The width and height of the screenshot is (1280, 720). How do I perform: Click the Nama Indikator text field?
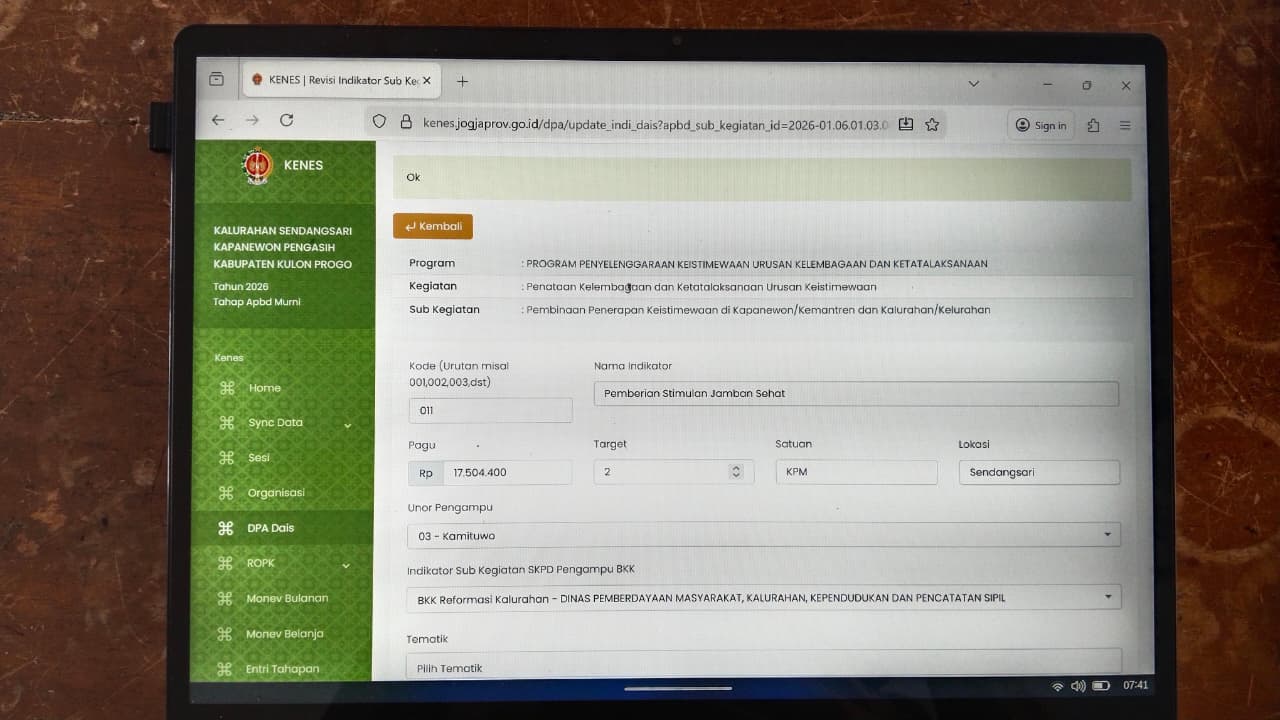click(855, 394)
